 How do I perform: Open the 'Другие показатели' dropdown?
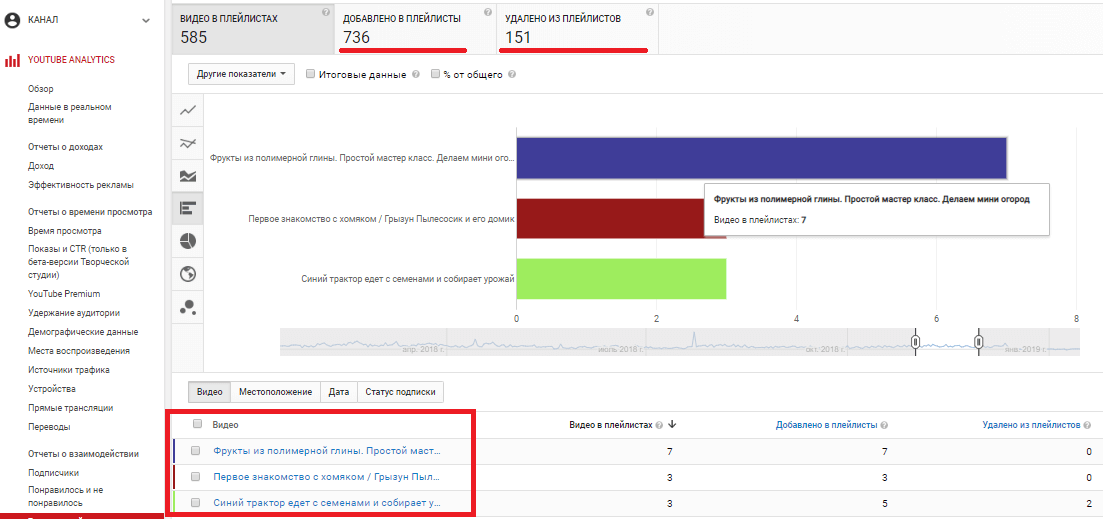[x=241, y=74]
